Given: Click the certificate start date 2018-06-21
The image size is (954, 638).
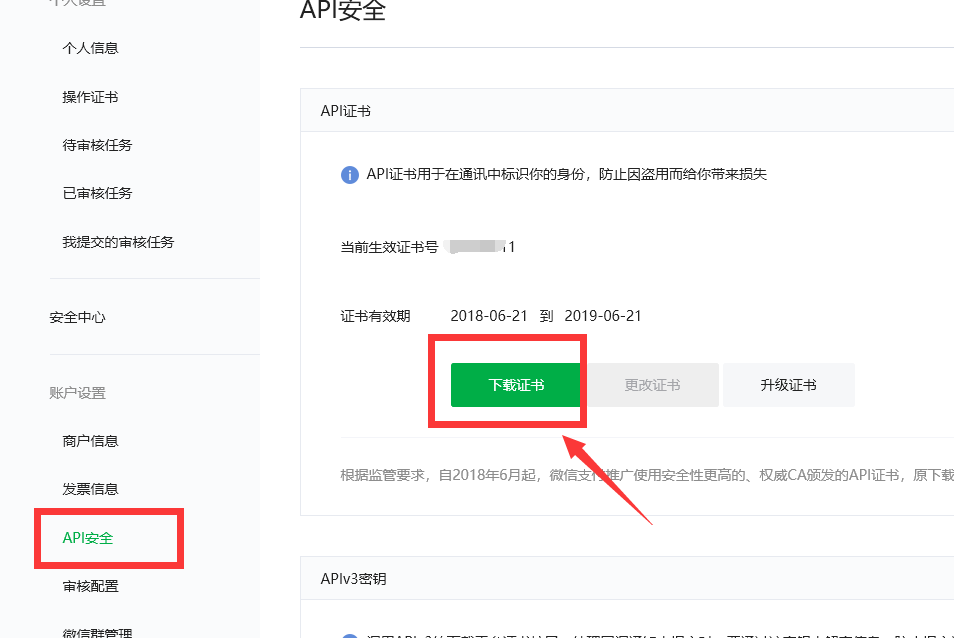Looking at the screenshot, I should [489, 316].
